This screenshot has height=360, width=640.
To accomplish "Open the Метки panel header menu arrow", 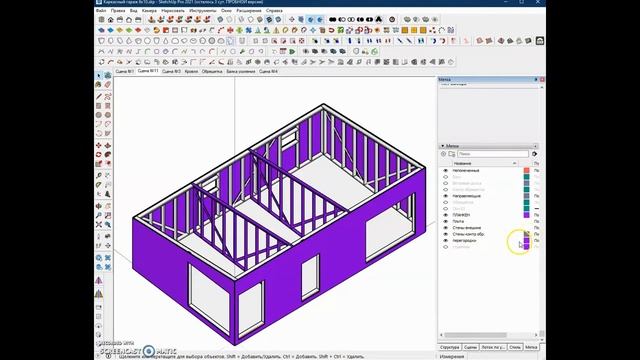I will click(x=535, y=146).
